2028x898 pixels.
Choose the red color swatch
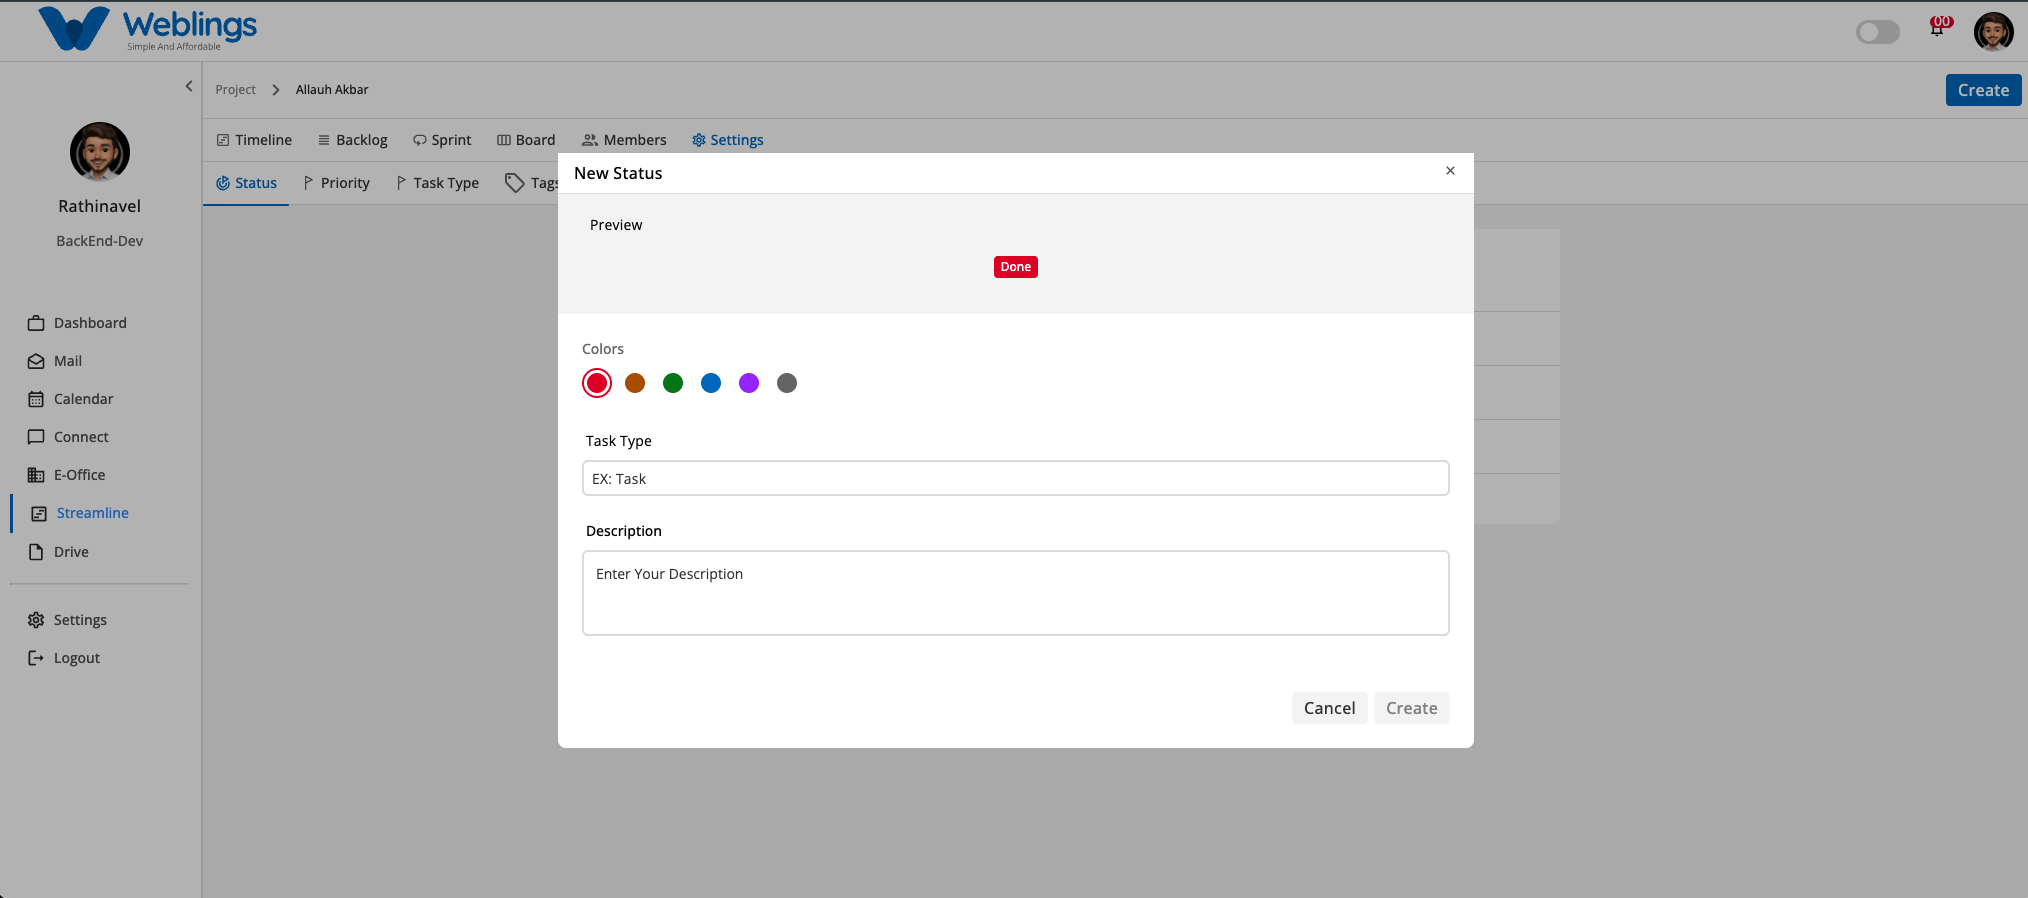point(597,383)
